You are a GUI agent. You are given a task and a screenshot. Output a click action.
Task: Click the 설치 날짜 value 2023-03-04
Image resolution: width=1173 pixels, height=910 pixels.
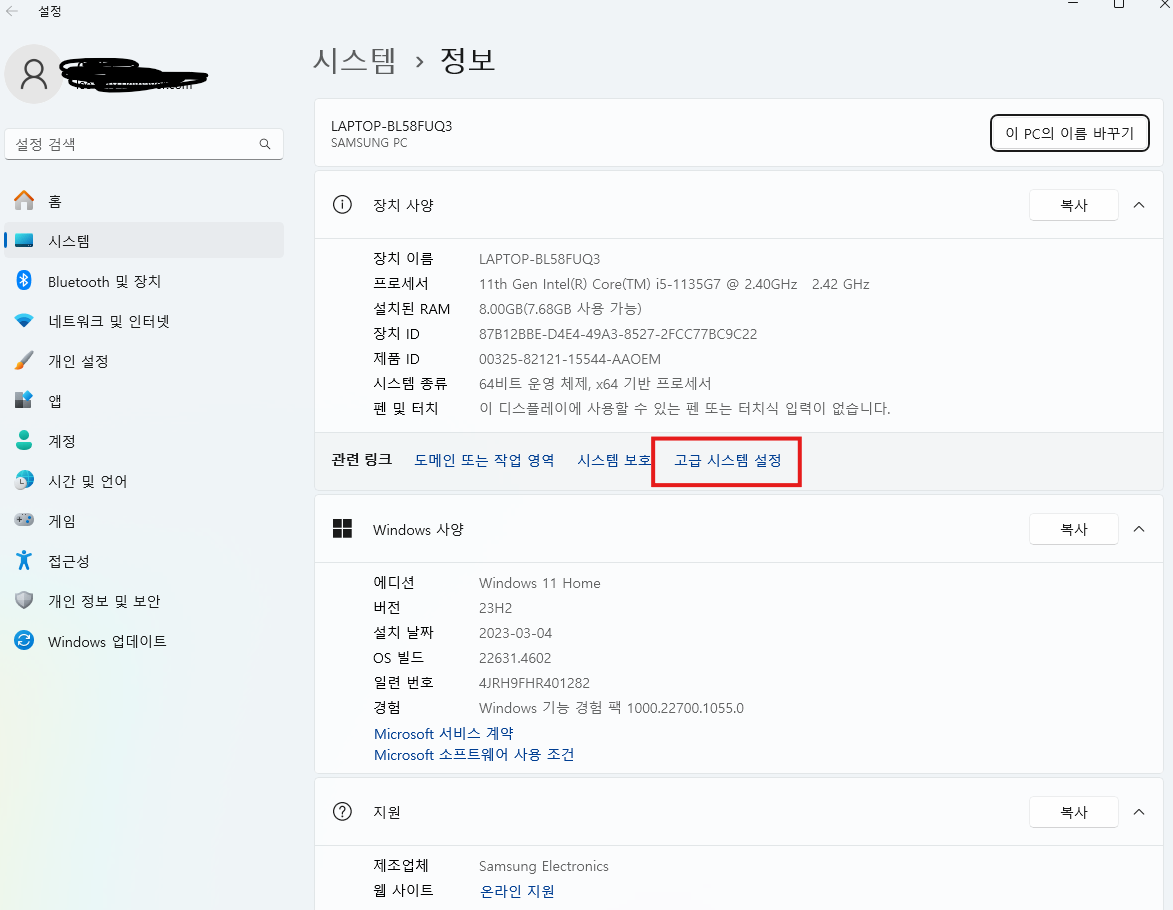pyautogui.click(x=515, y=633)
